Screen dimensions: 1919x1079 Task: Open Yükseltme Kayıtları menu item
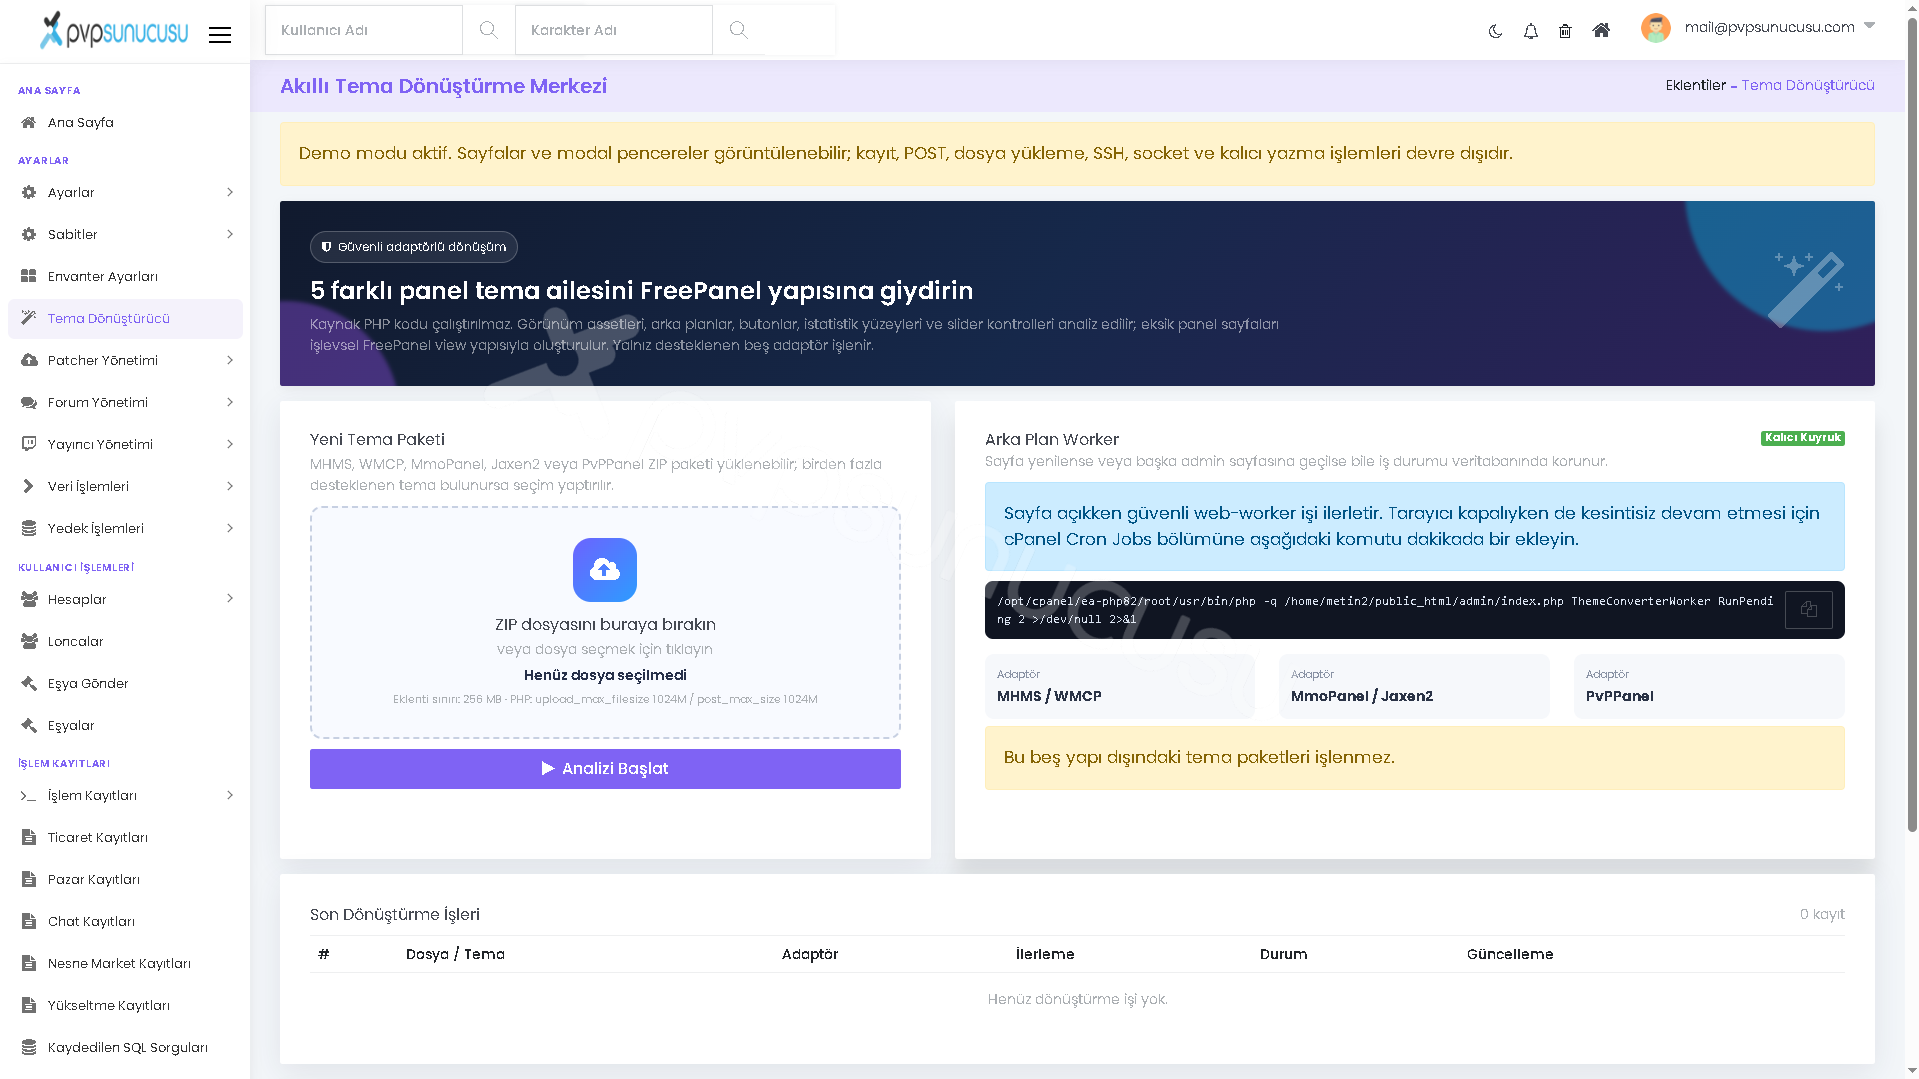tap(125, 1006)
